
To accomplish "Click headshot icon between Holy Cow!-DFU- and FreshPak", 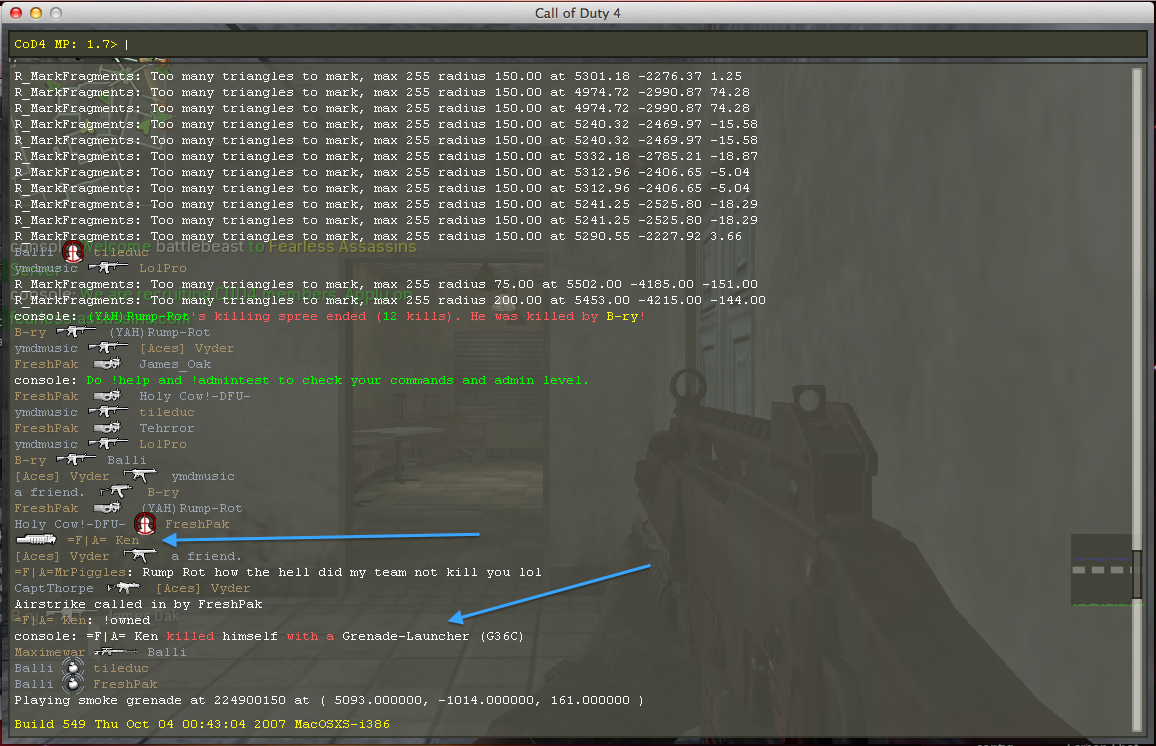I will 145,524.
